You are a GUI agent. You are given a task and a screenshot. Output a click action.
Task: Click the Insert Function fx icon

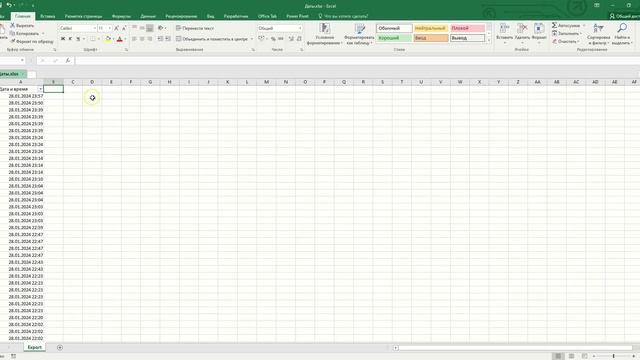[x=68, y=60]
